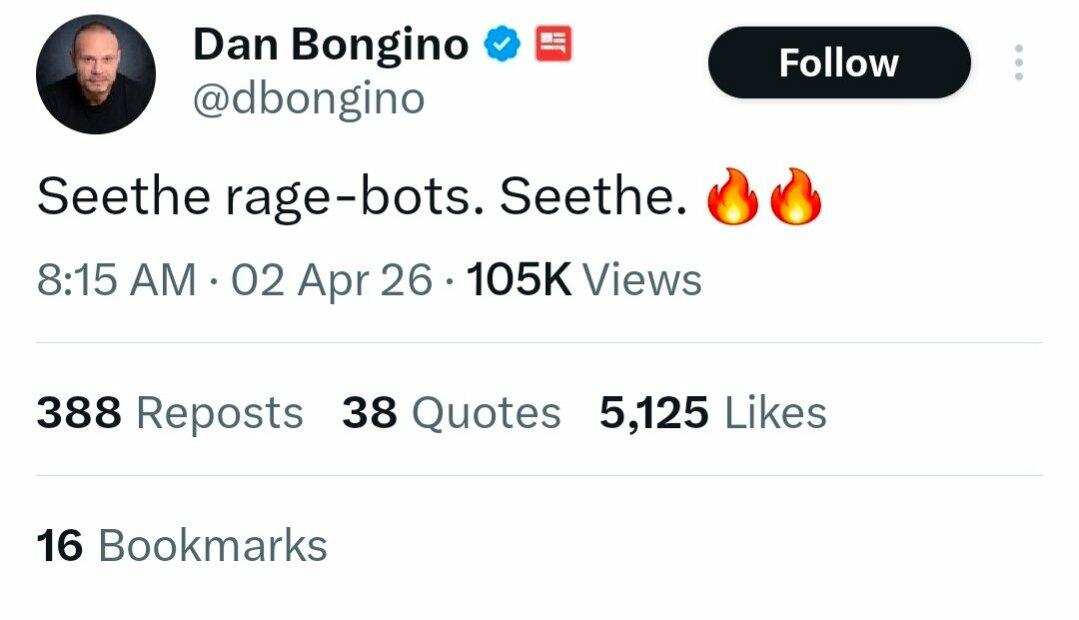Click the Dan Bongino display name
1079x620 pixels.
click(x=330, y=45)
